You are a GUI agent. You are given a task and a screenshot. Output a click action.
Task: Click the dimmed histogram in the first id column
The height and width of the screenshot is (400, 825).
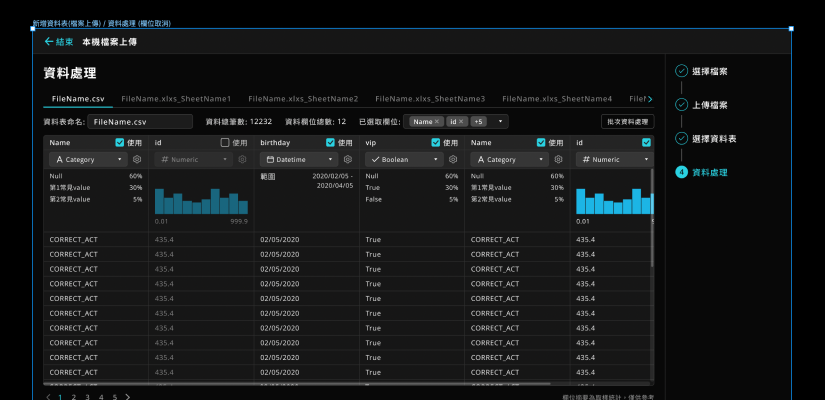tap(201, 201)
